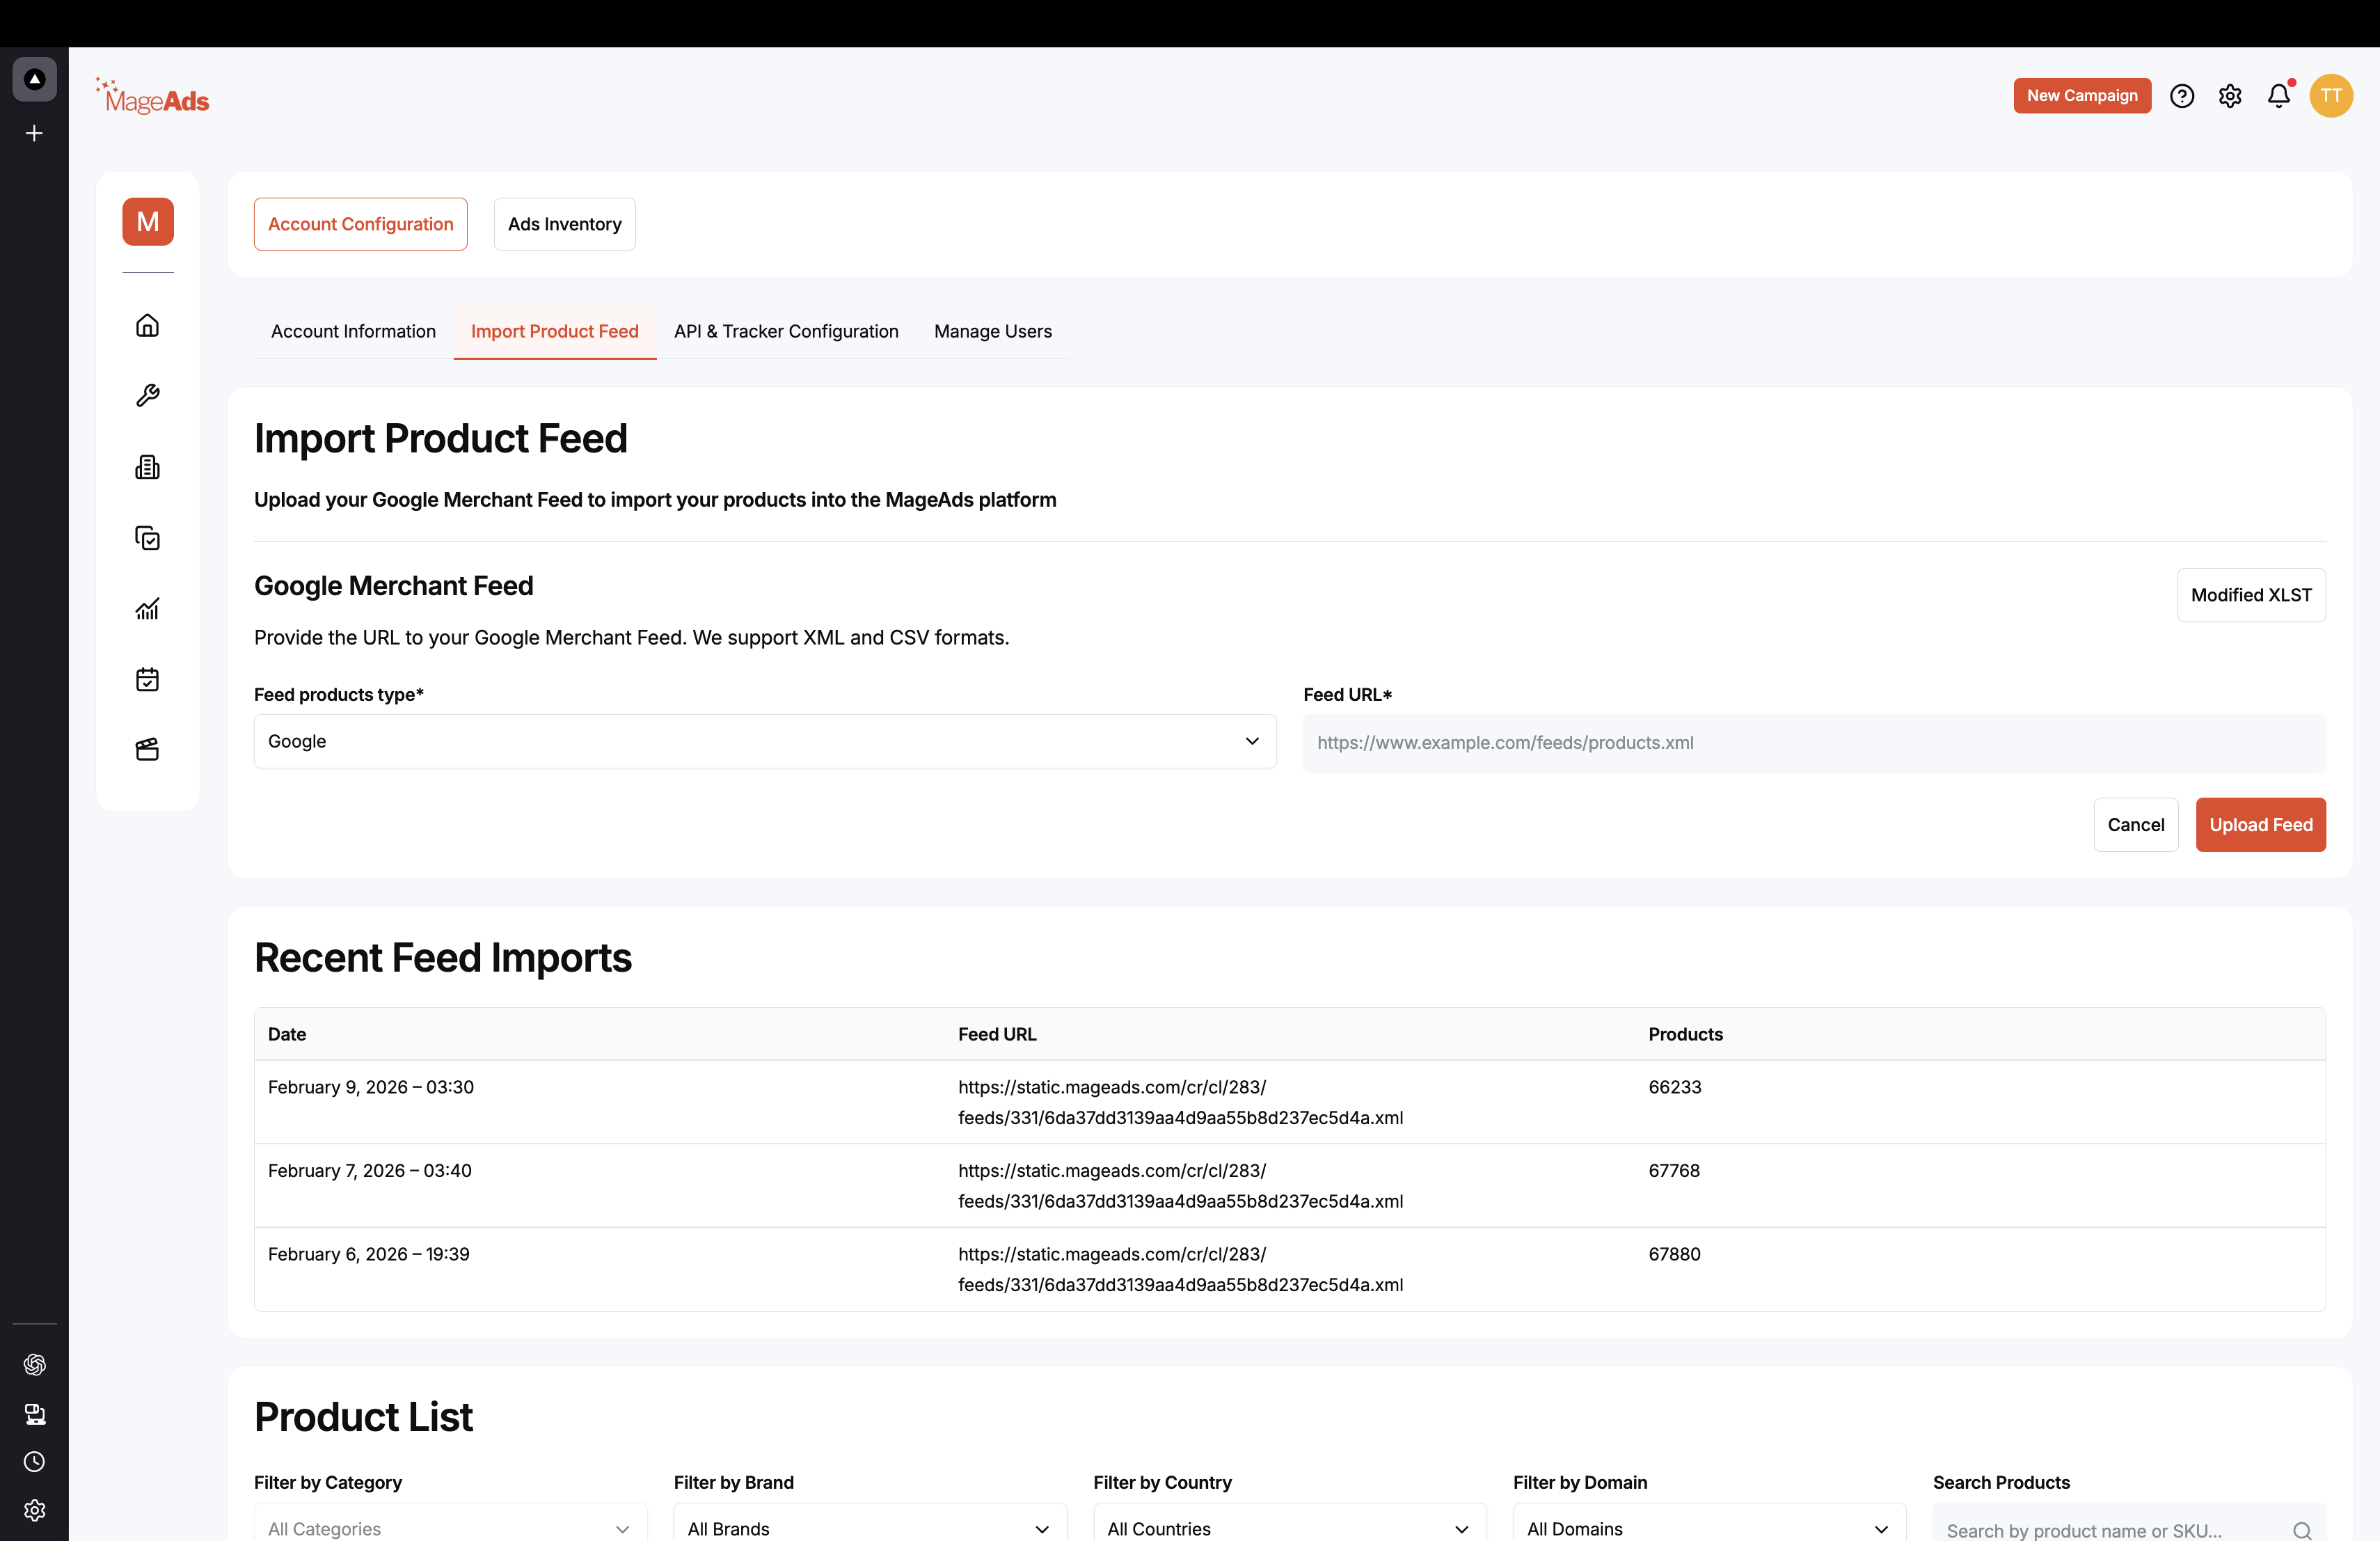Image resolution: width=2380 pixels, height=1541 pixels.
Task: Click the product count 66233
Action: (x=1674, y=1087)
